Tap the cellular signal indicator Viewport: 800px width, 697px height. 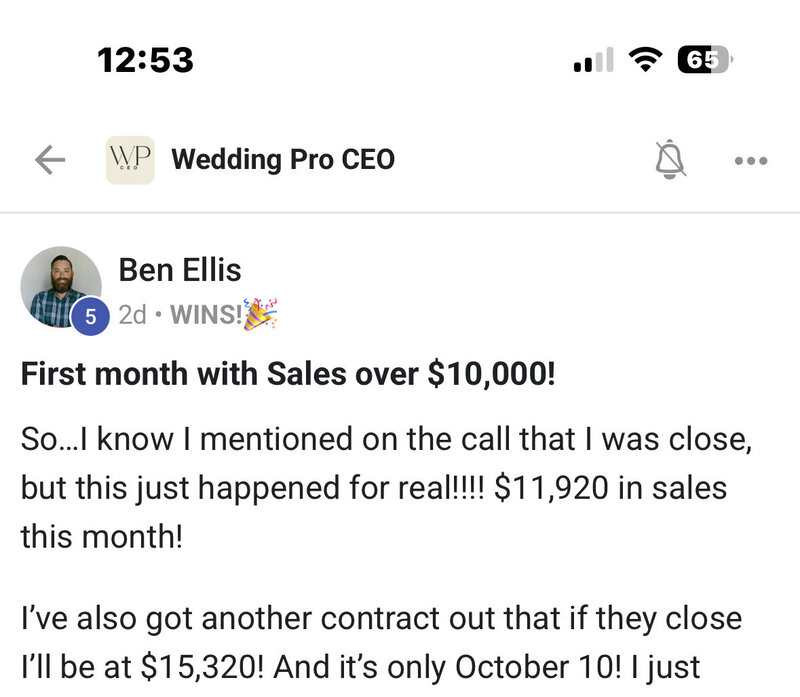tap(593, 62)
